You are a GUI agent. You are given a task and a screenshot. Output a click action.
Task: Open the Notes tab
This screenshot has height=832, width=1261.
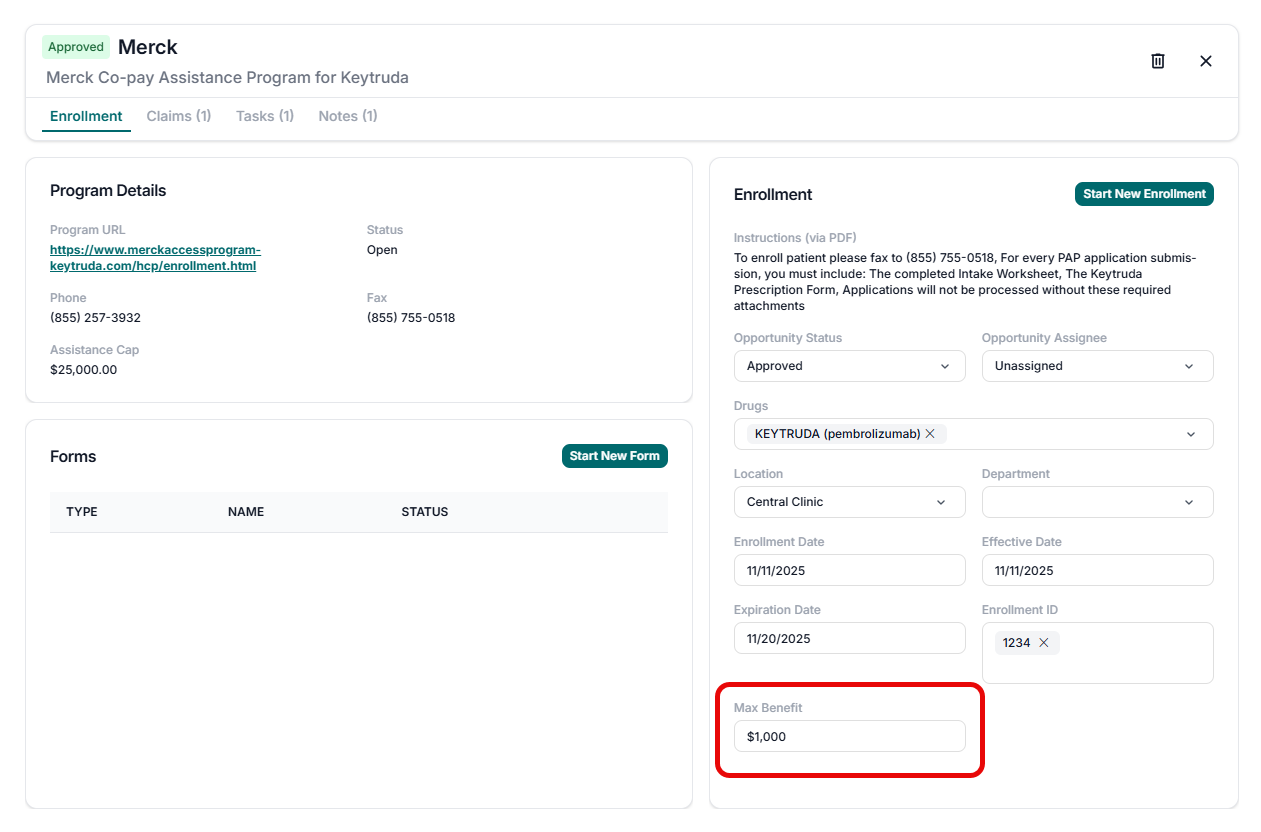point(348,116)
